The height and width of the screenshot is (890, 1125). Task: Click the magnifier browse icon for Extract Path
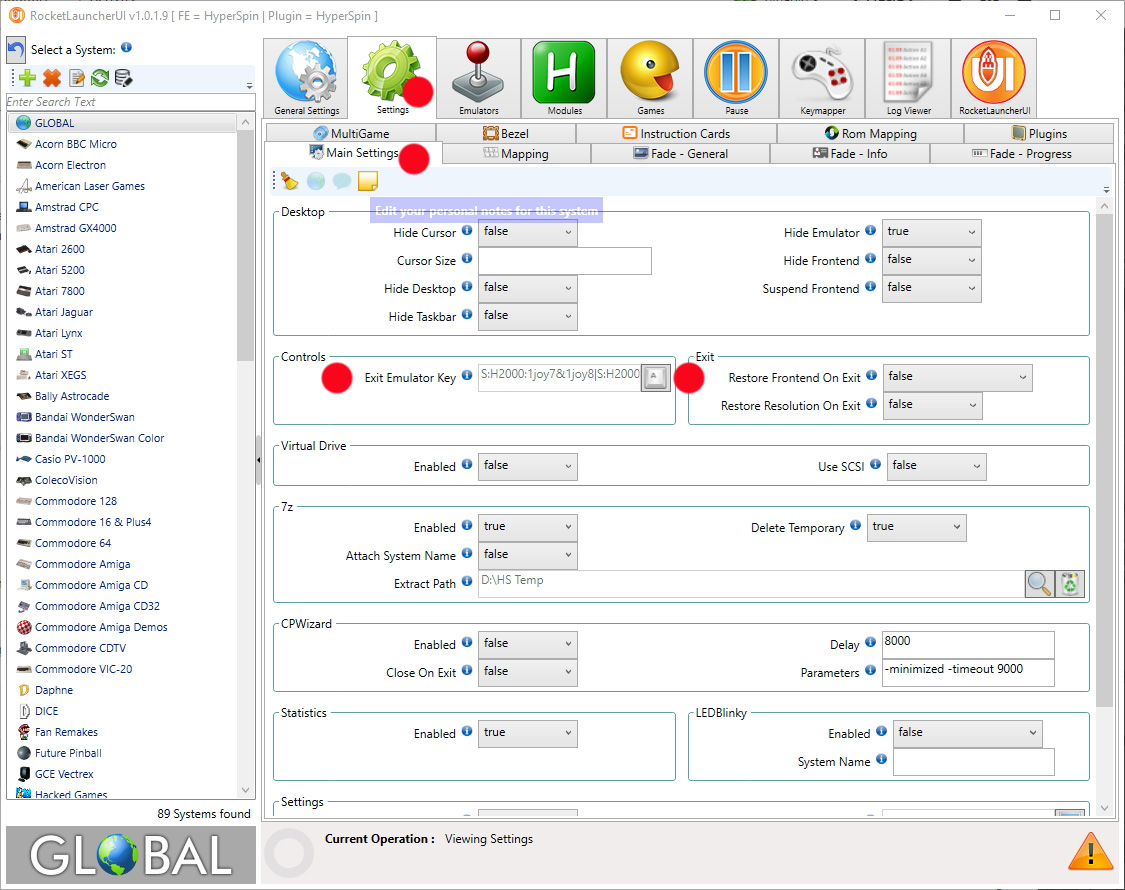pos(1040,584)
